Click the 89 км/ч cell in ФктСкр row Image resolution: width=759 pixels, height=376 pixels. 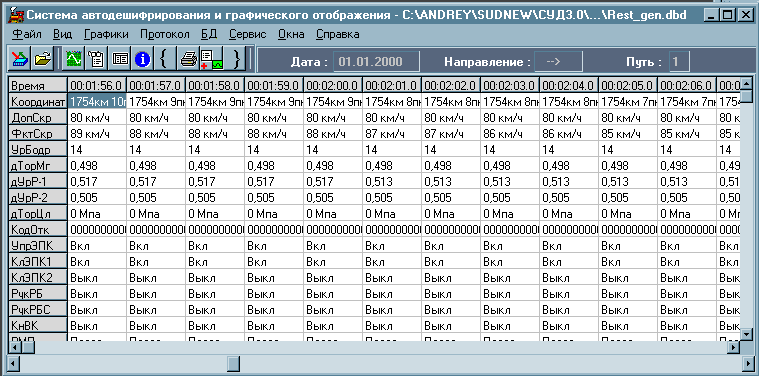click(x=97, y=133)
